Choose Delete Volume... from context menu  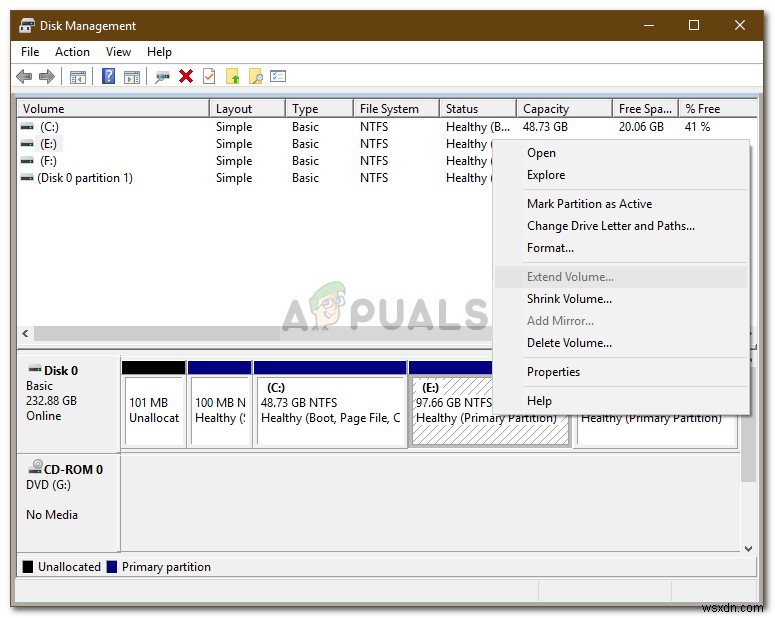(621, 343)
